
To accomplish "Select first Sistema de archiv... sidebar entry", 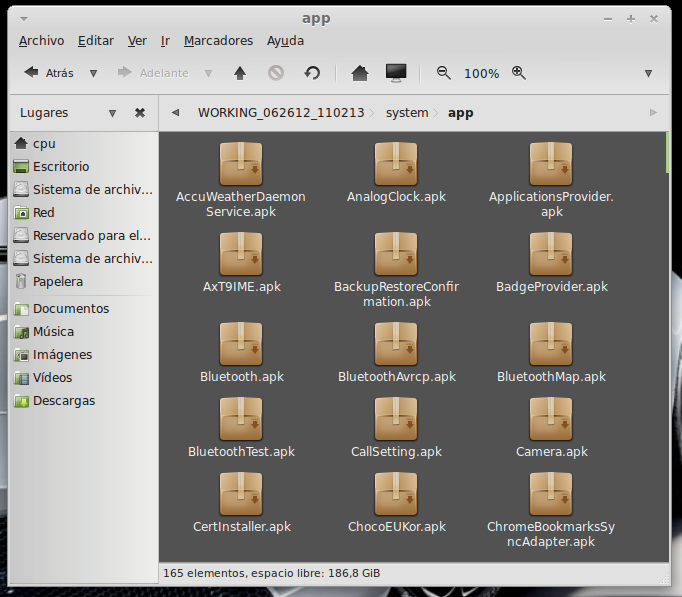I will (x=83, y=190).
